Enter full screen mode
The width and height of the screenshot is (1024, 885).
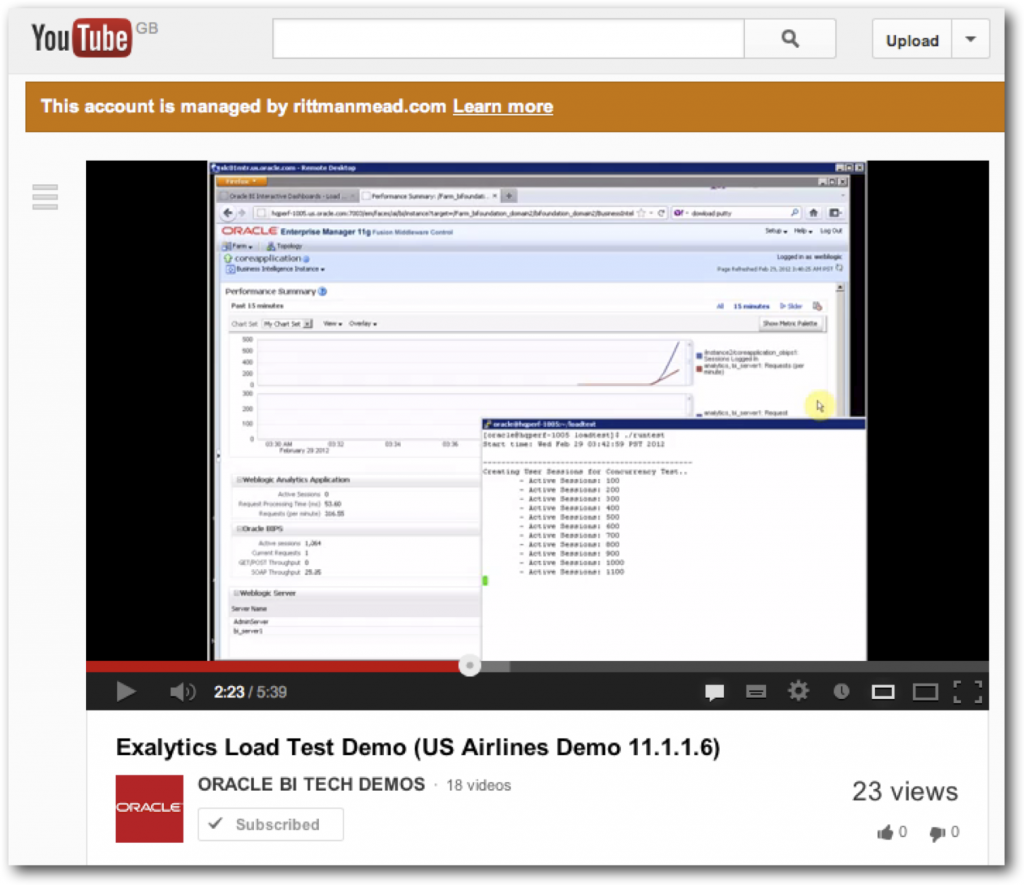pos(968,692)
